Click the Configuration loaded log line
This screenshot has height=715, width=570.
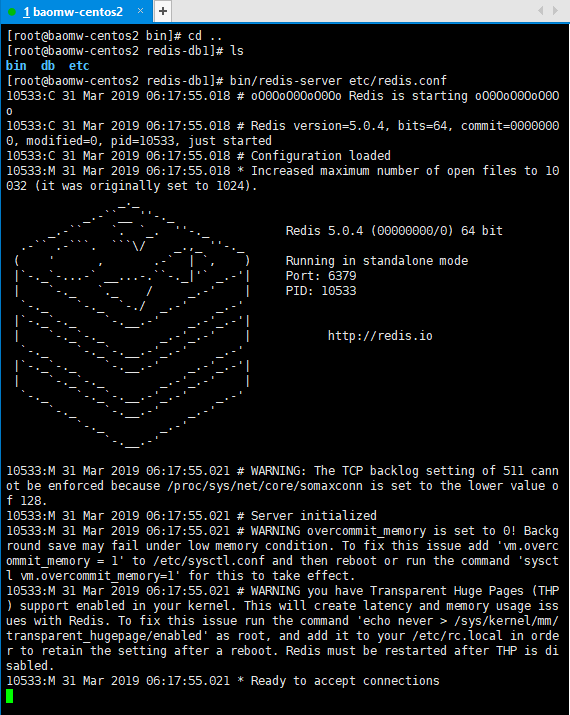[198, 156]
